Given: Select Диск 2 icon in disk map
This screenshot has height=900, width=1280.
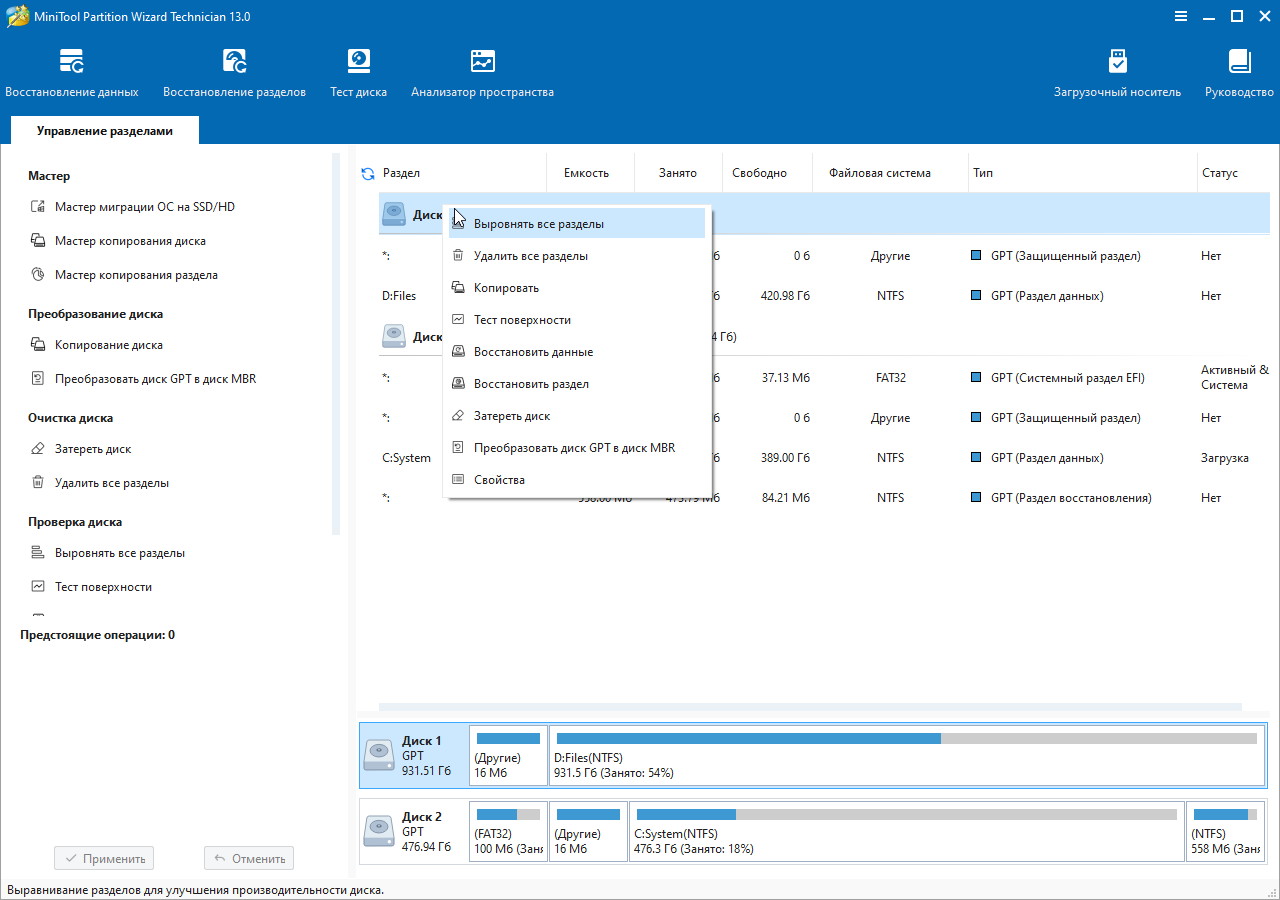Looking at the screenshot, I should 379,832.
